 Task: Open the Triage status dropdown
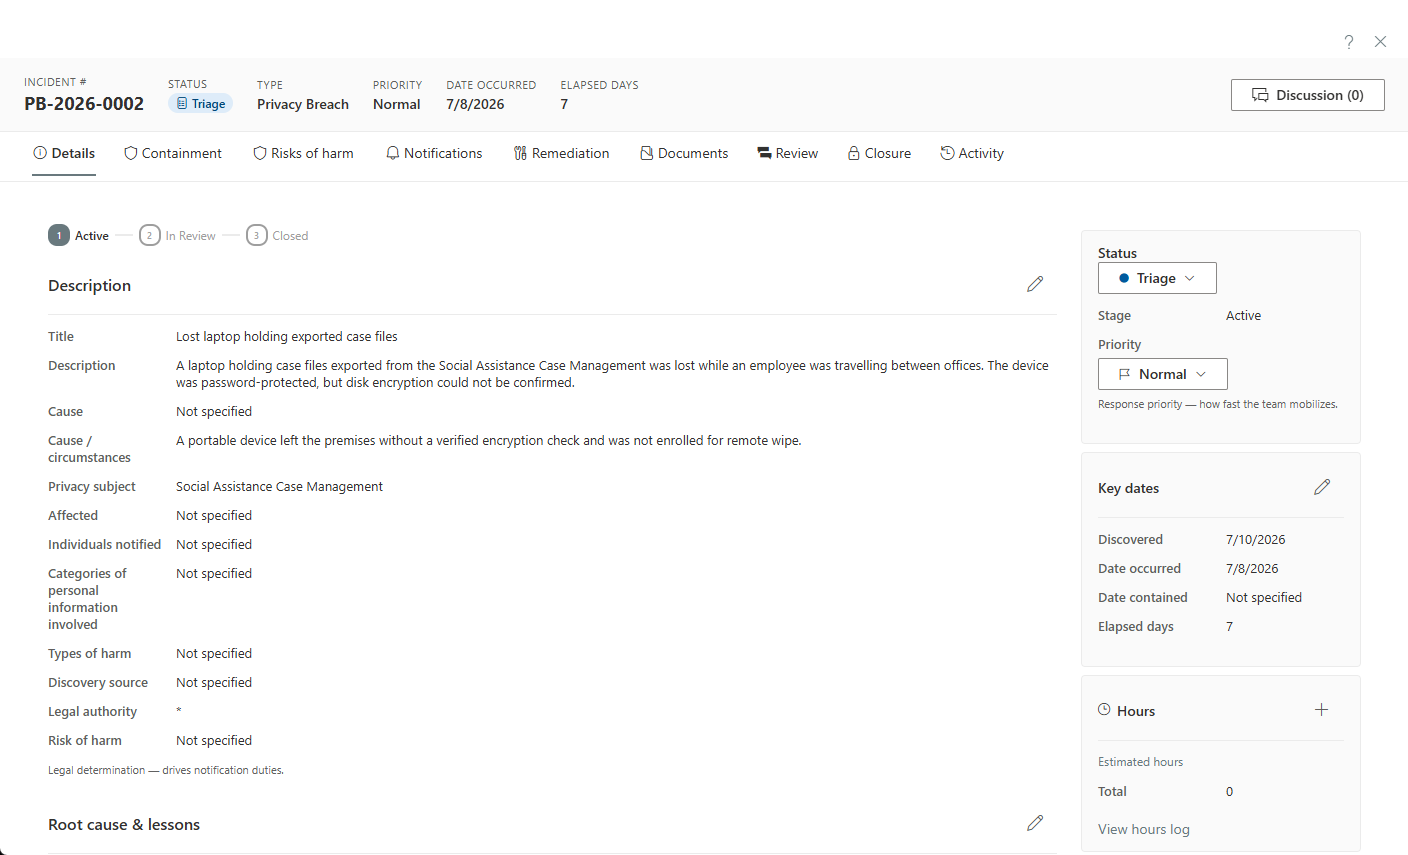click(x=1157, y=278)
